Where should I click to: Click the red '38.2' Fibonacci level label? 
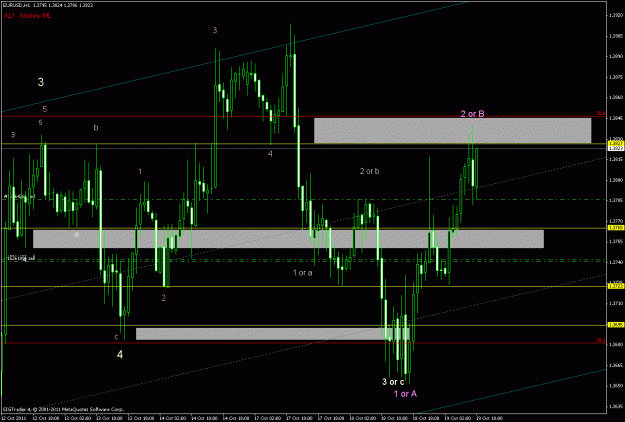click(x=601, y=340)
